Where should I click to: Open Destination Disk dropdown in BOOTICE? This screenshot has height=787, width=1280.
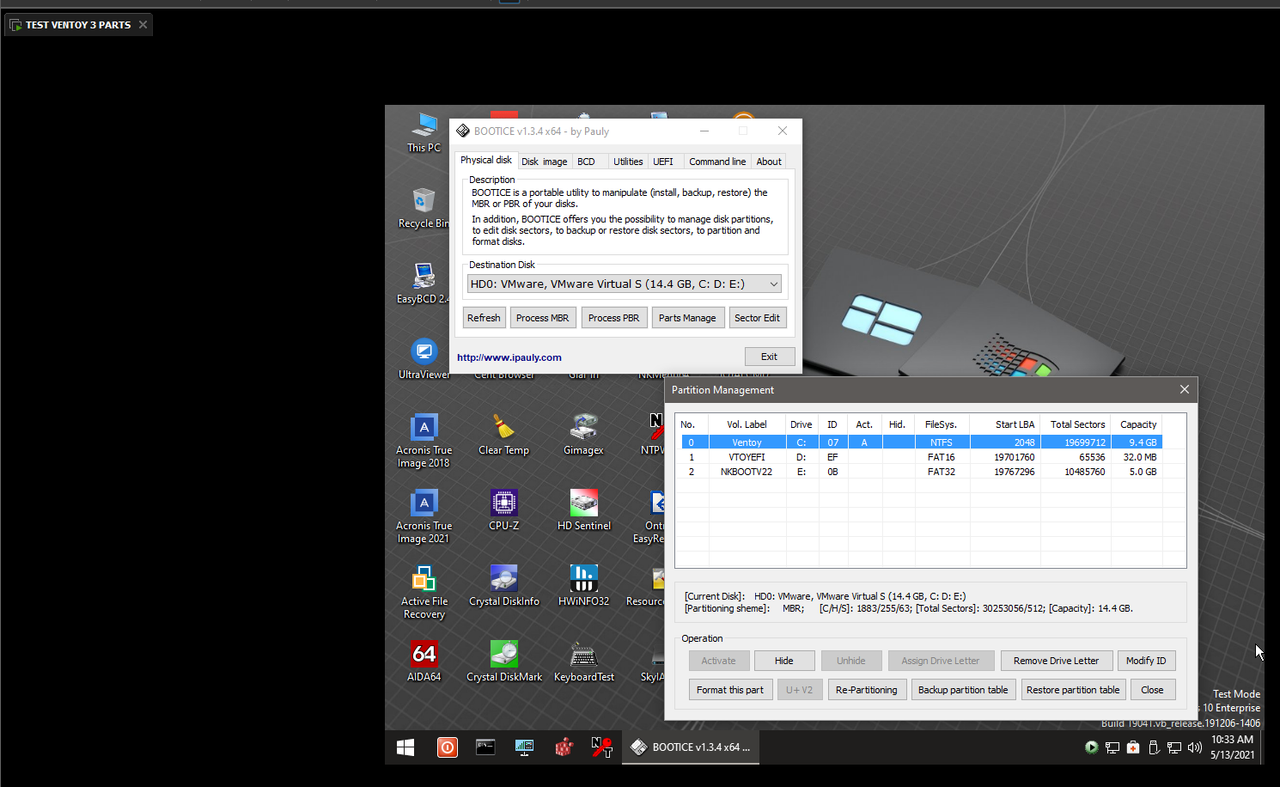[x=624, y=284]
